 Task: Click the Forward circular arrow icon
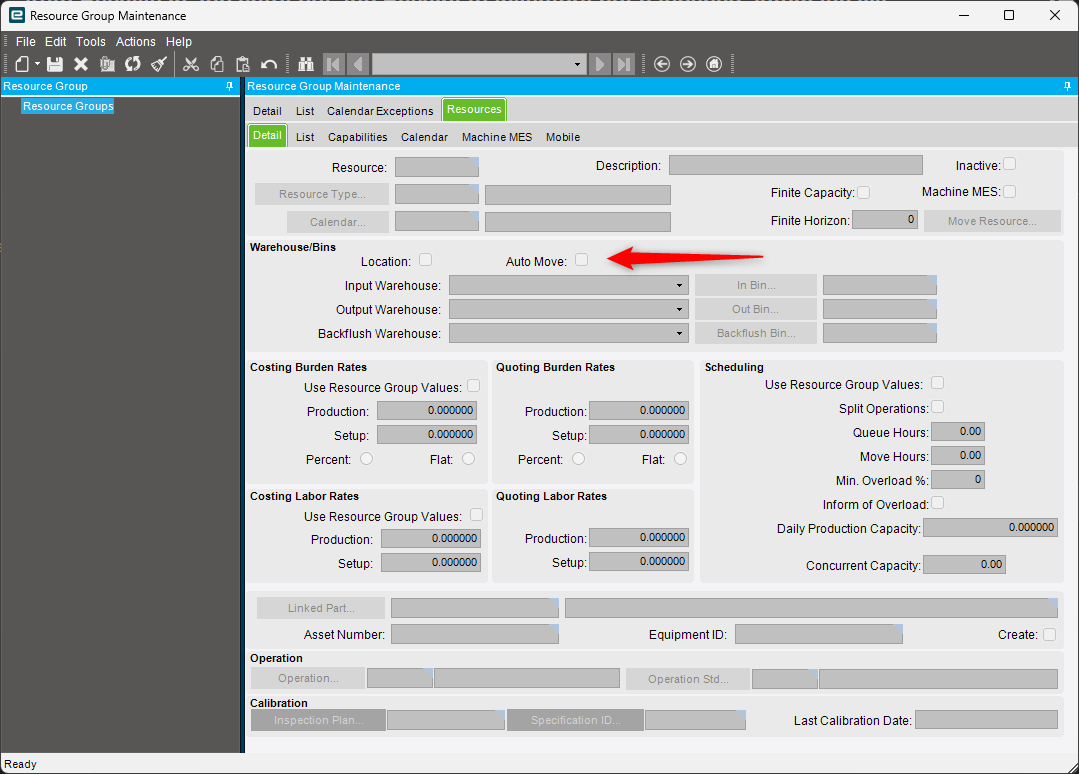pyautogui.click(x=688, y=64)
